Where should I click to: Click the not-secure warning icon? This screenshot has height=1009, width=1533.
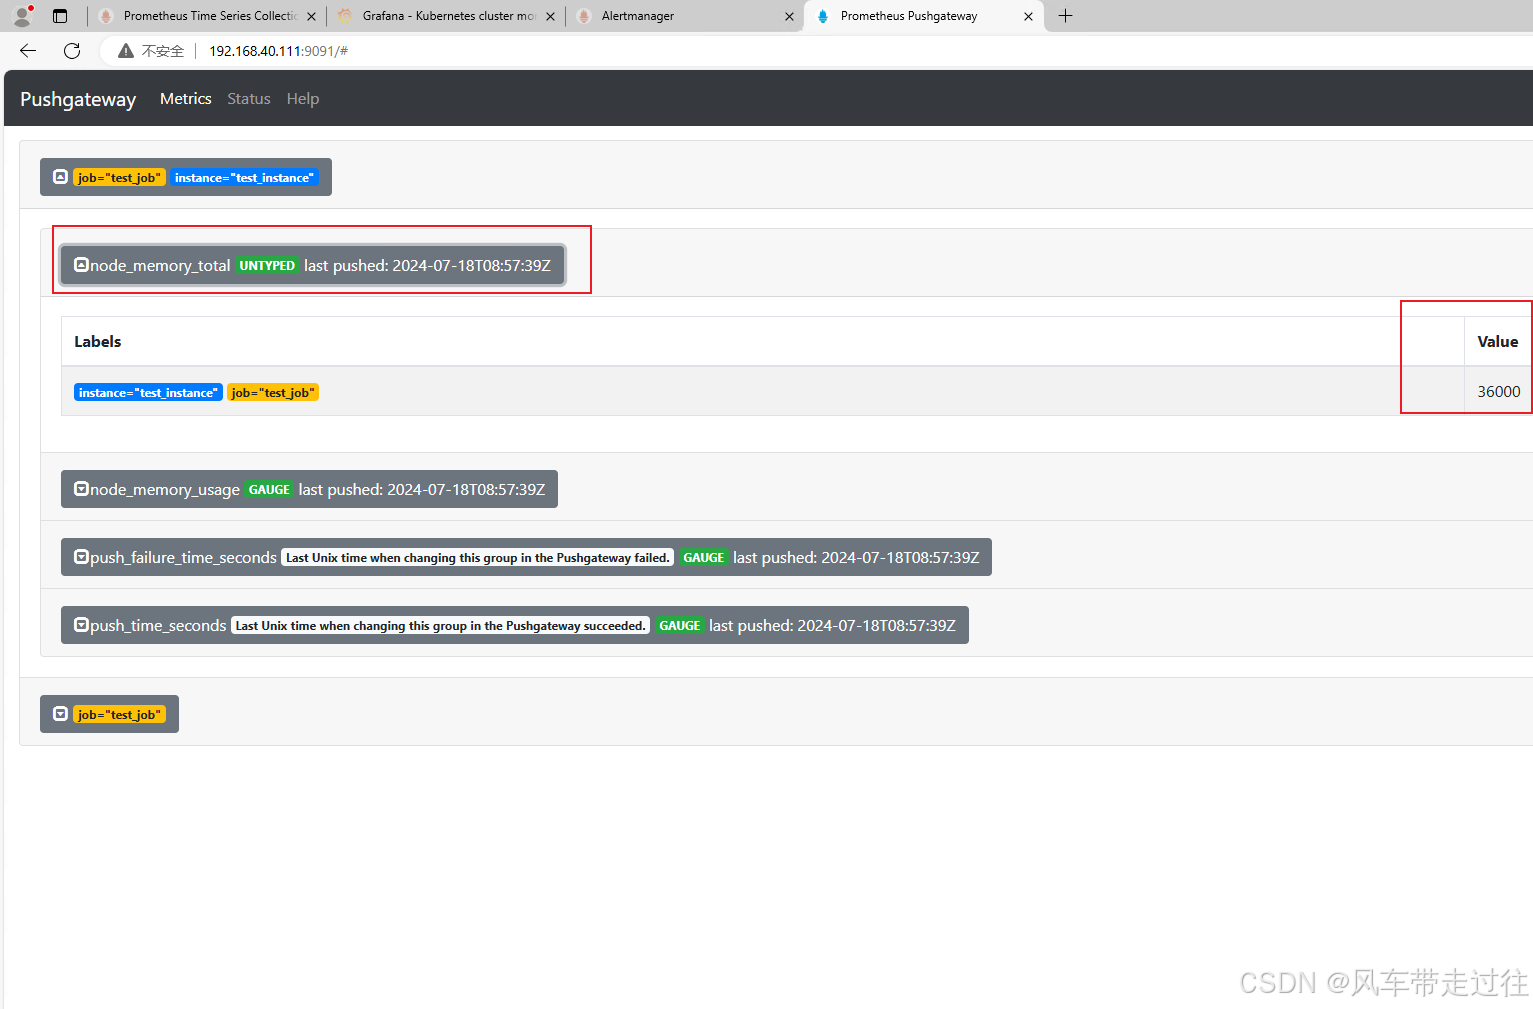pos(126,51)
